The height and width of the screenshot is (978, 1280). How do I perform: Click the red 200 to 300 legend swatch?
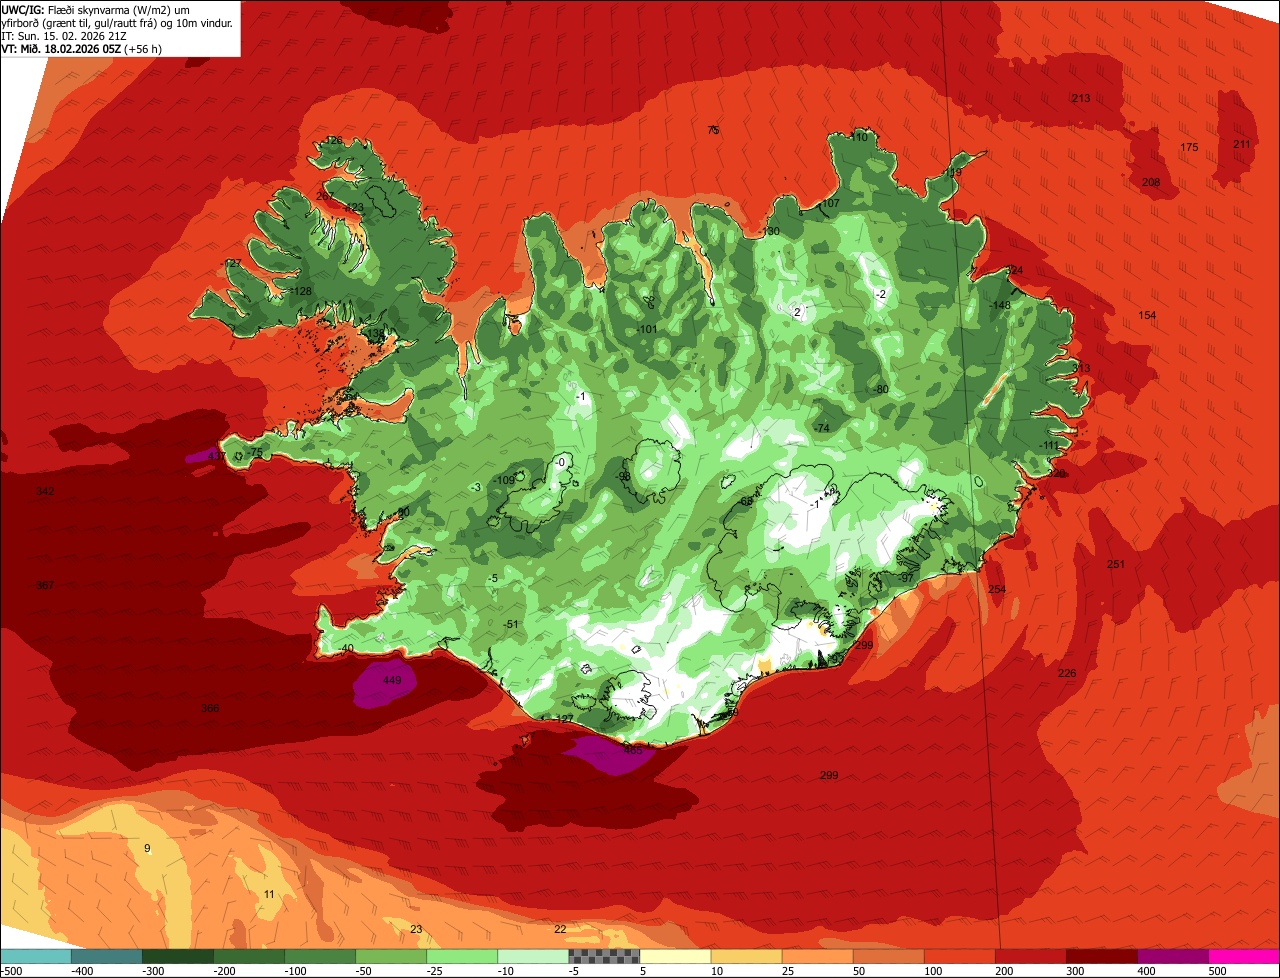click(1031, 956)
